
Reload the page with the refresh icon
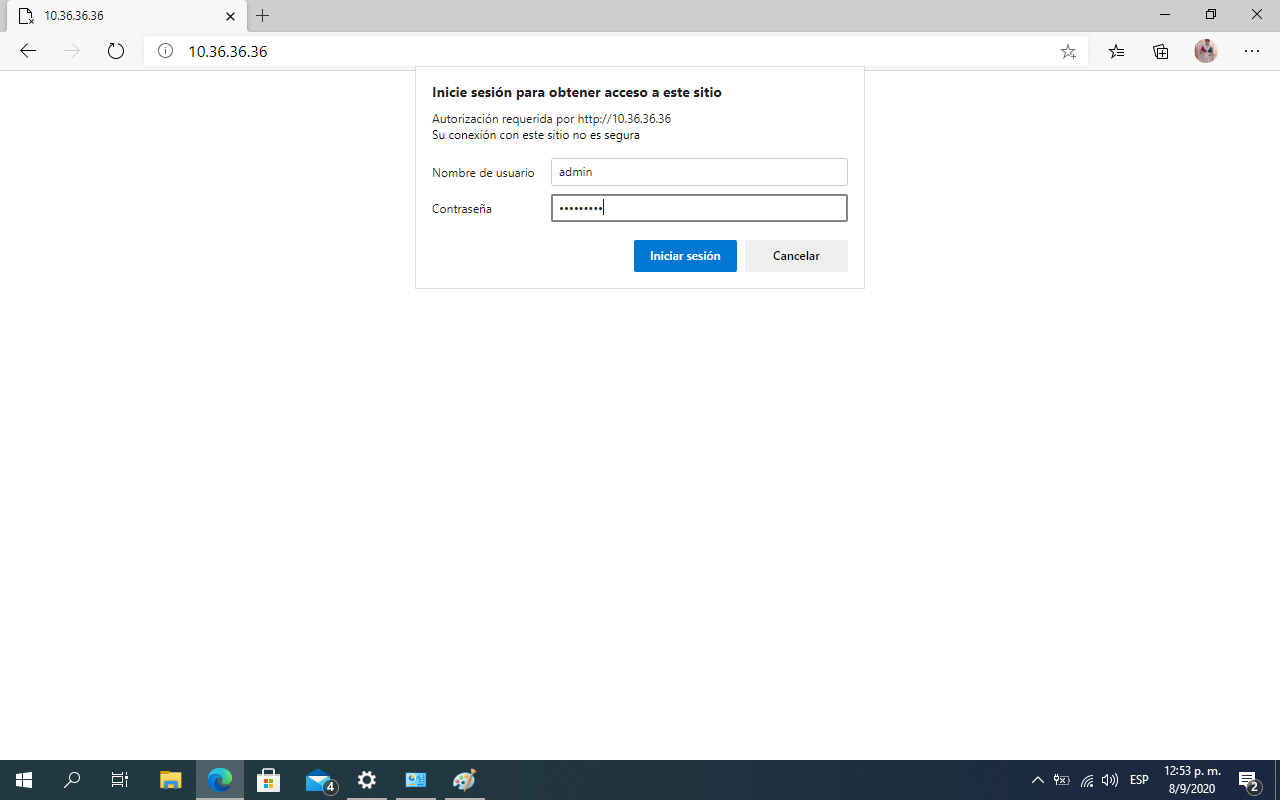[115, 51]
